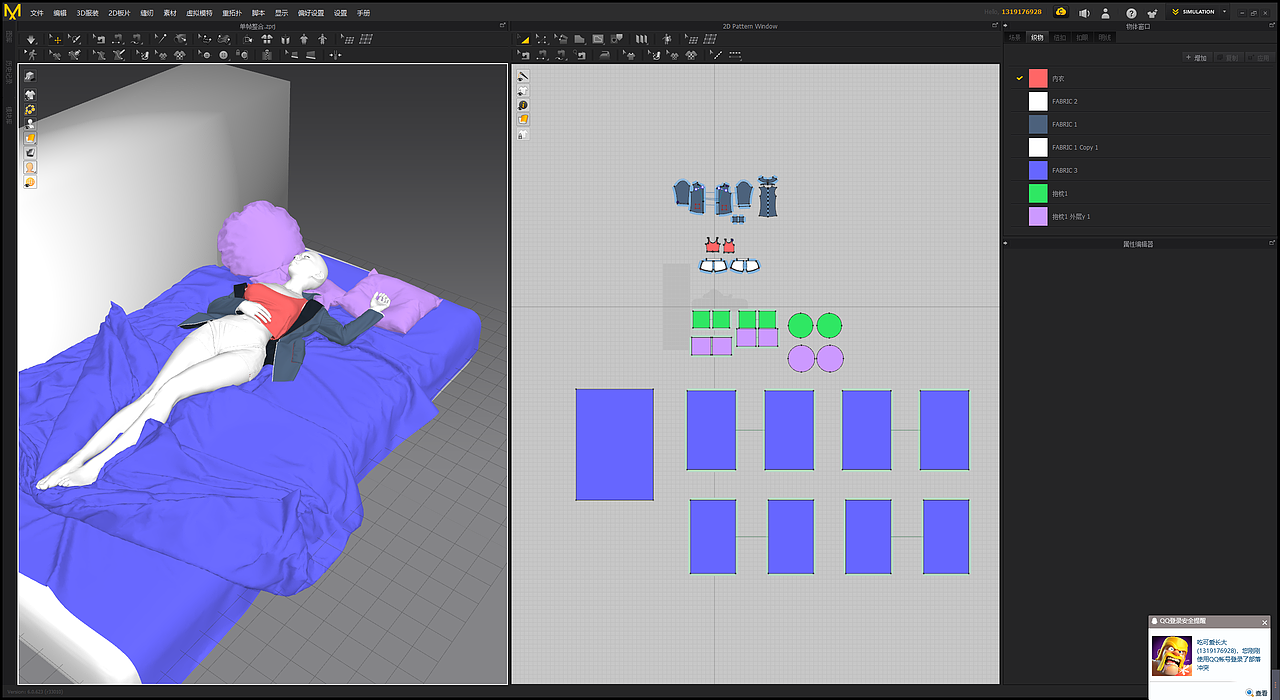Select the blue FABRIC 3 swatch
This screenshot has width=1280, height=700.
coord(1038,170)
